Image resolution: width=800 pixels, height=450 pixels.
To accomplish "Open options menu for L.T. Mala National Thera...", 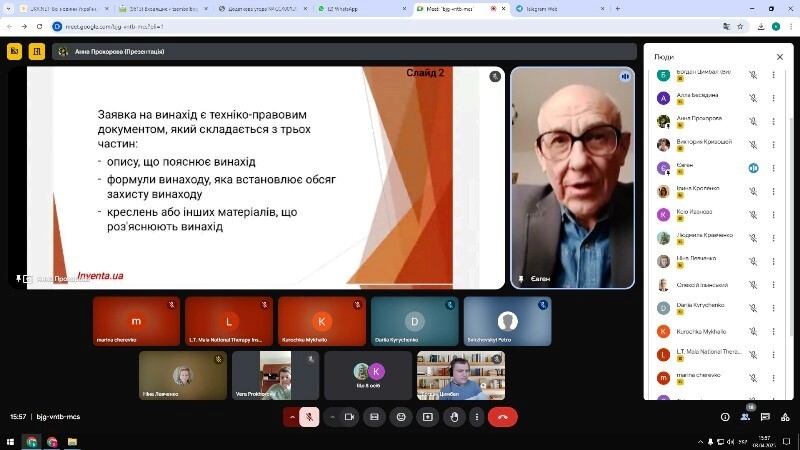I will tap(773, 355).
